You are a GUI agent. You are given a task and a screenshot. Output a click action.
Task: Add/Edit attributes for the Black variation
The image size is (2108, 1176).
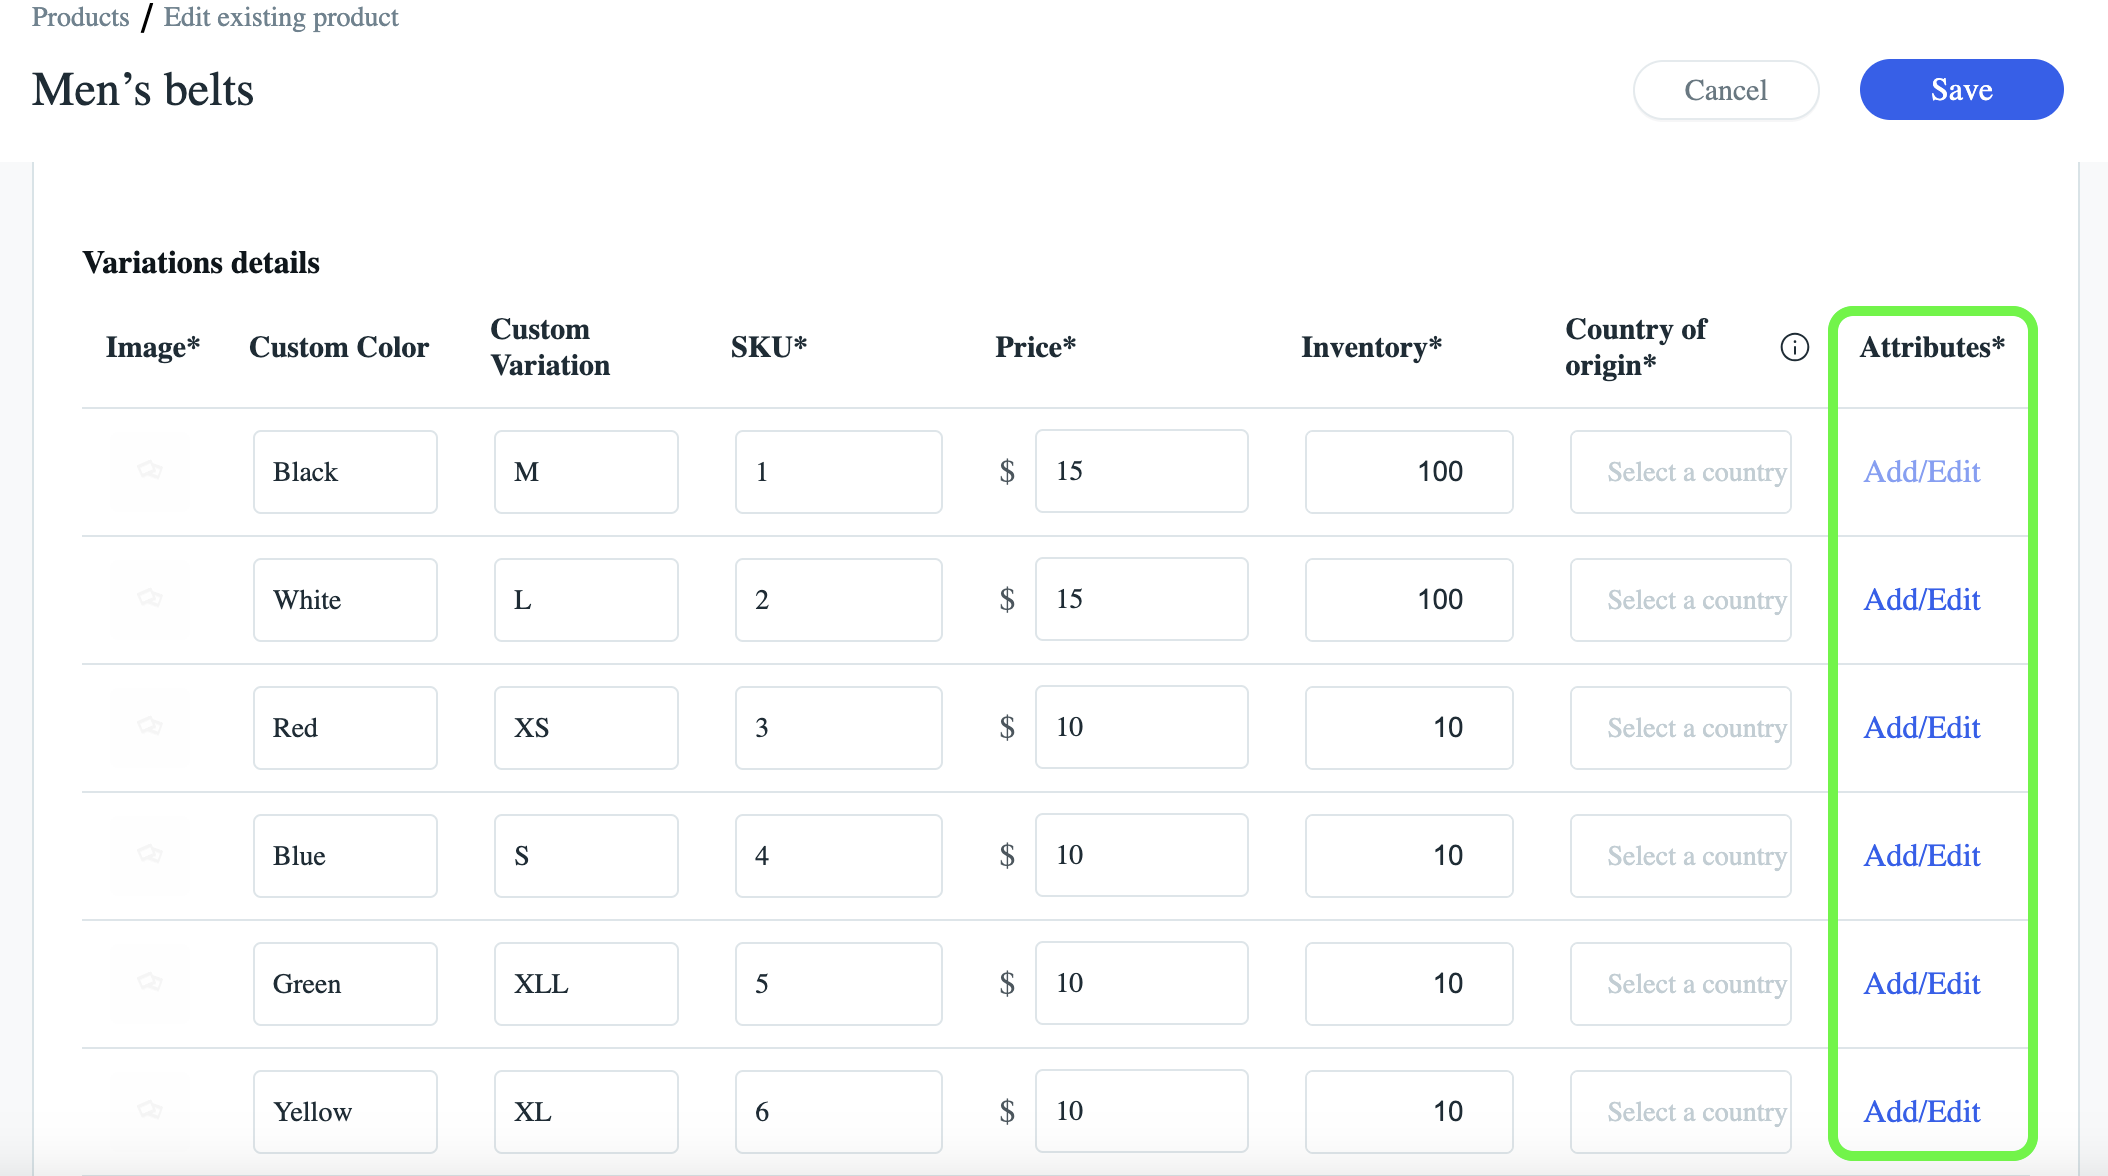1921,471
